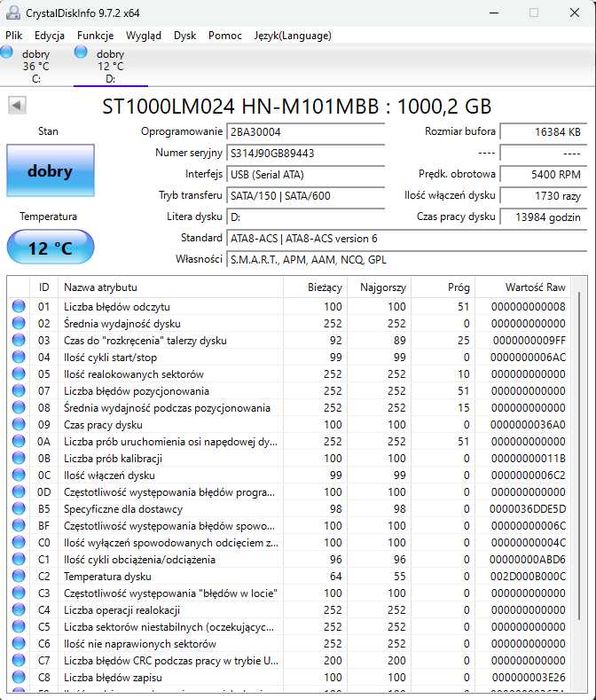Select drive C: tab showing 36 °C
596x700 pixels.
36,66
